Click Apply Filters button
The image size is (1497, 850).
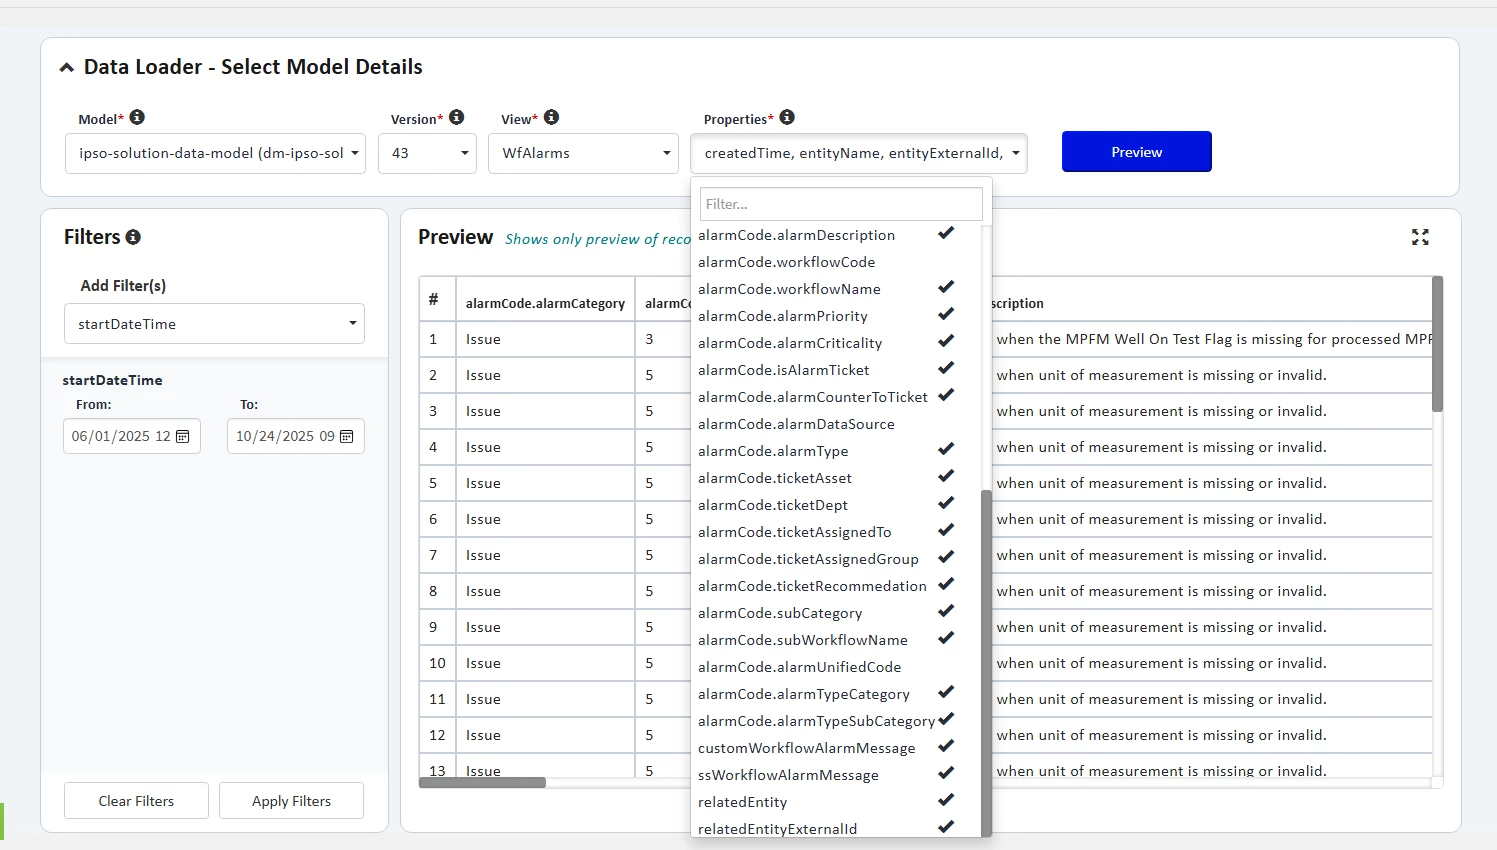pos(291,801)
